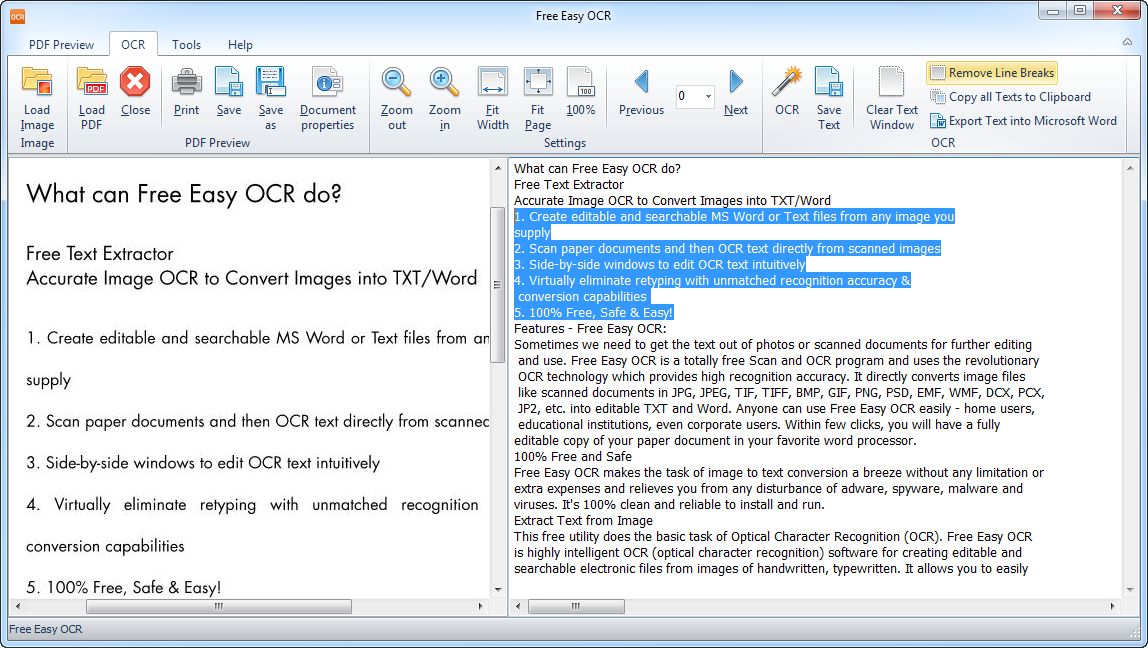The image size is (1148, 648).
Task: Choose the Save as icon
Action: (x=270, y=82)
